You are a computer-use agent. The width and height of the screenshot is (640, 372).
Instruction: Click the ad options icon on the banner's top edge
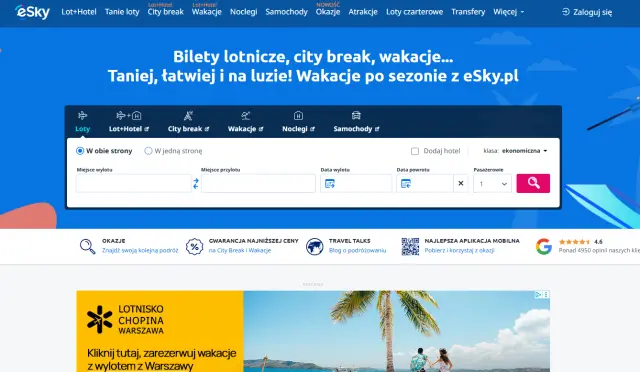[546, 294]
